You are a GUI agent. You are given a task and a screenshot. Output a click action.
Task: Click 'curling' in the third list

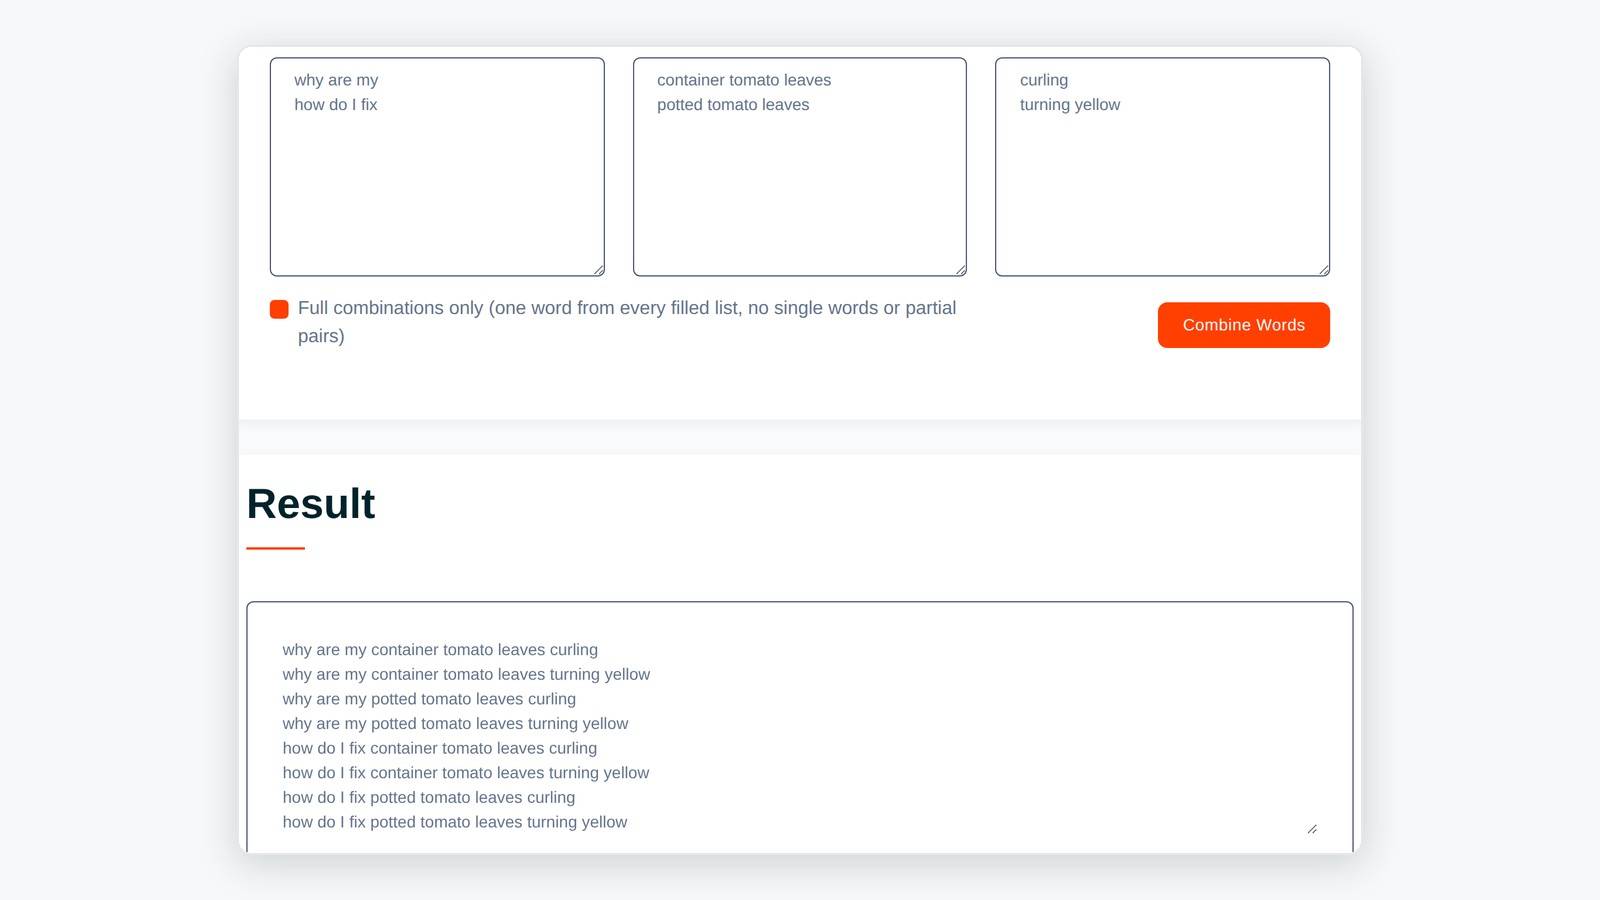point(1044,80)
